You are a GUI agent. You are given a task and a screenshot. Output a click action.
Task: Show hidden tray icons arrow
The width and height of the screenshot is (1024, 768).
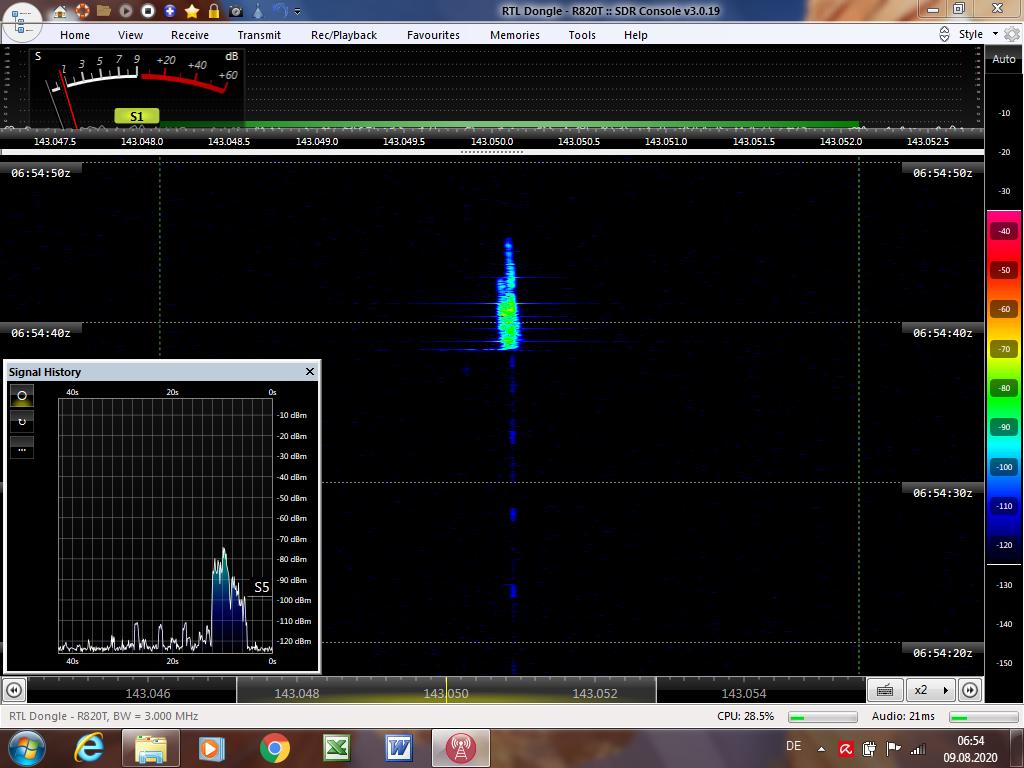(822, 749)
